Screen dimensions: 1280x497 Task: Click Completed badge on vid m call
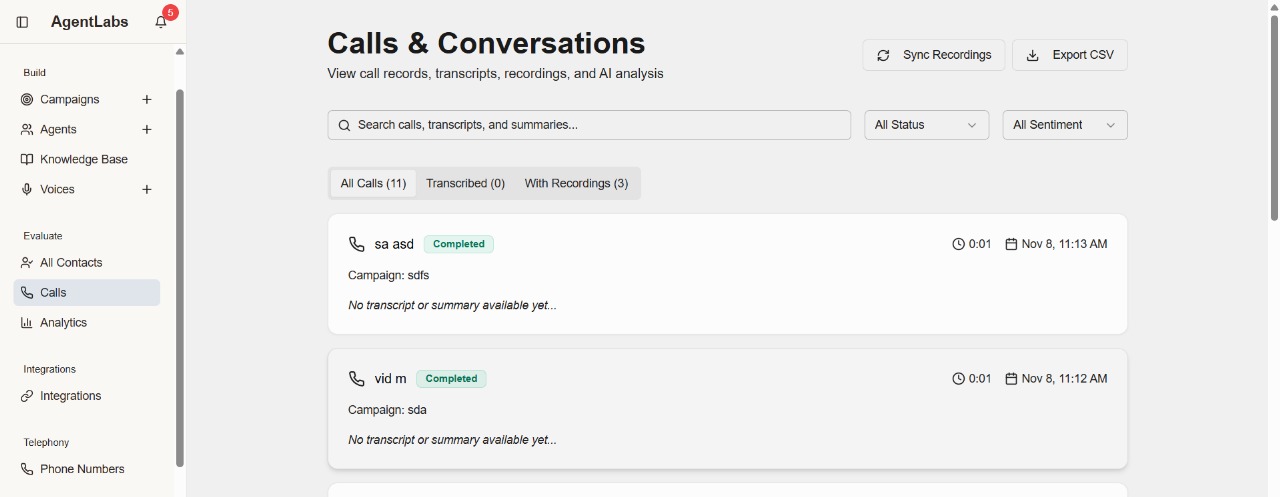(452, 379)
